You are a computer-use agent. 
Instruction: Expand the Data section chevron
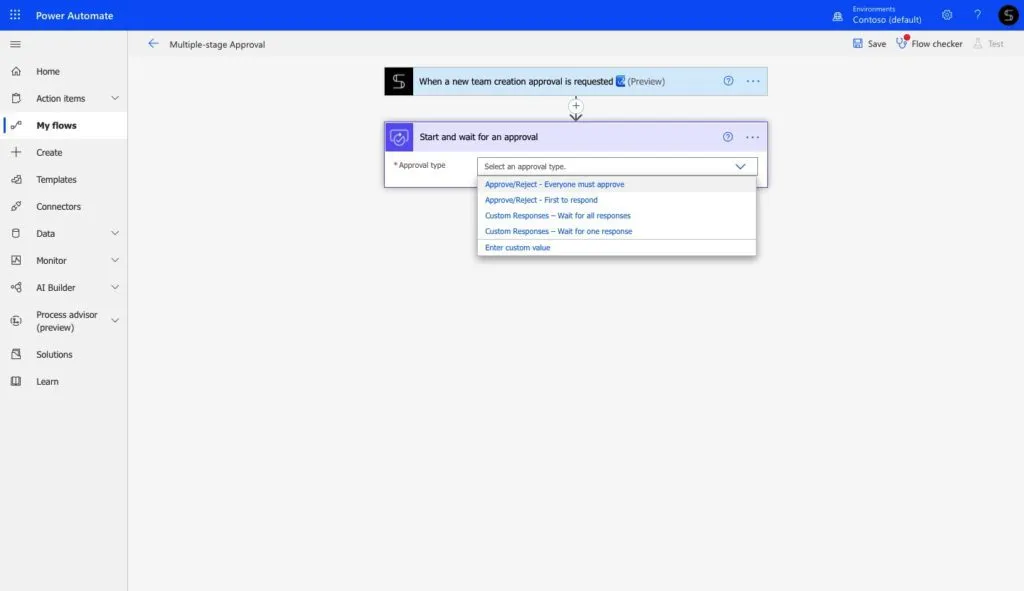115,233
